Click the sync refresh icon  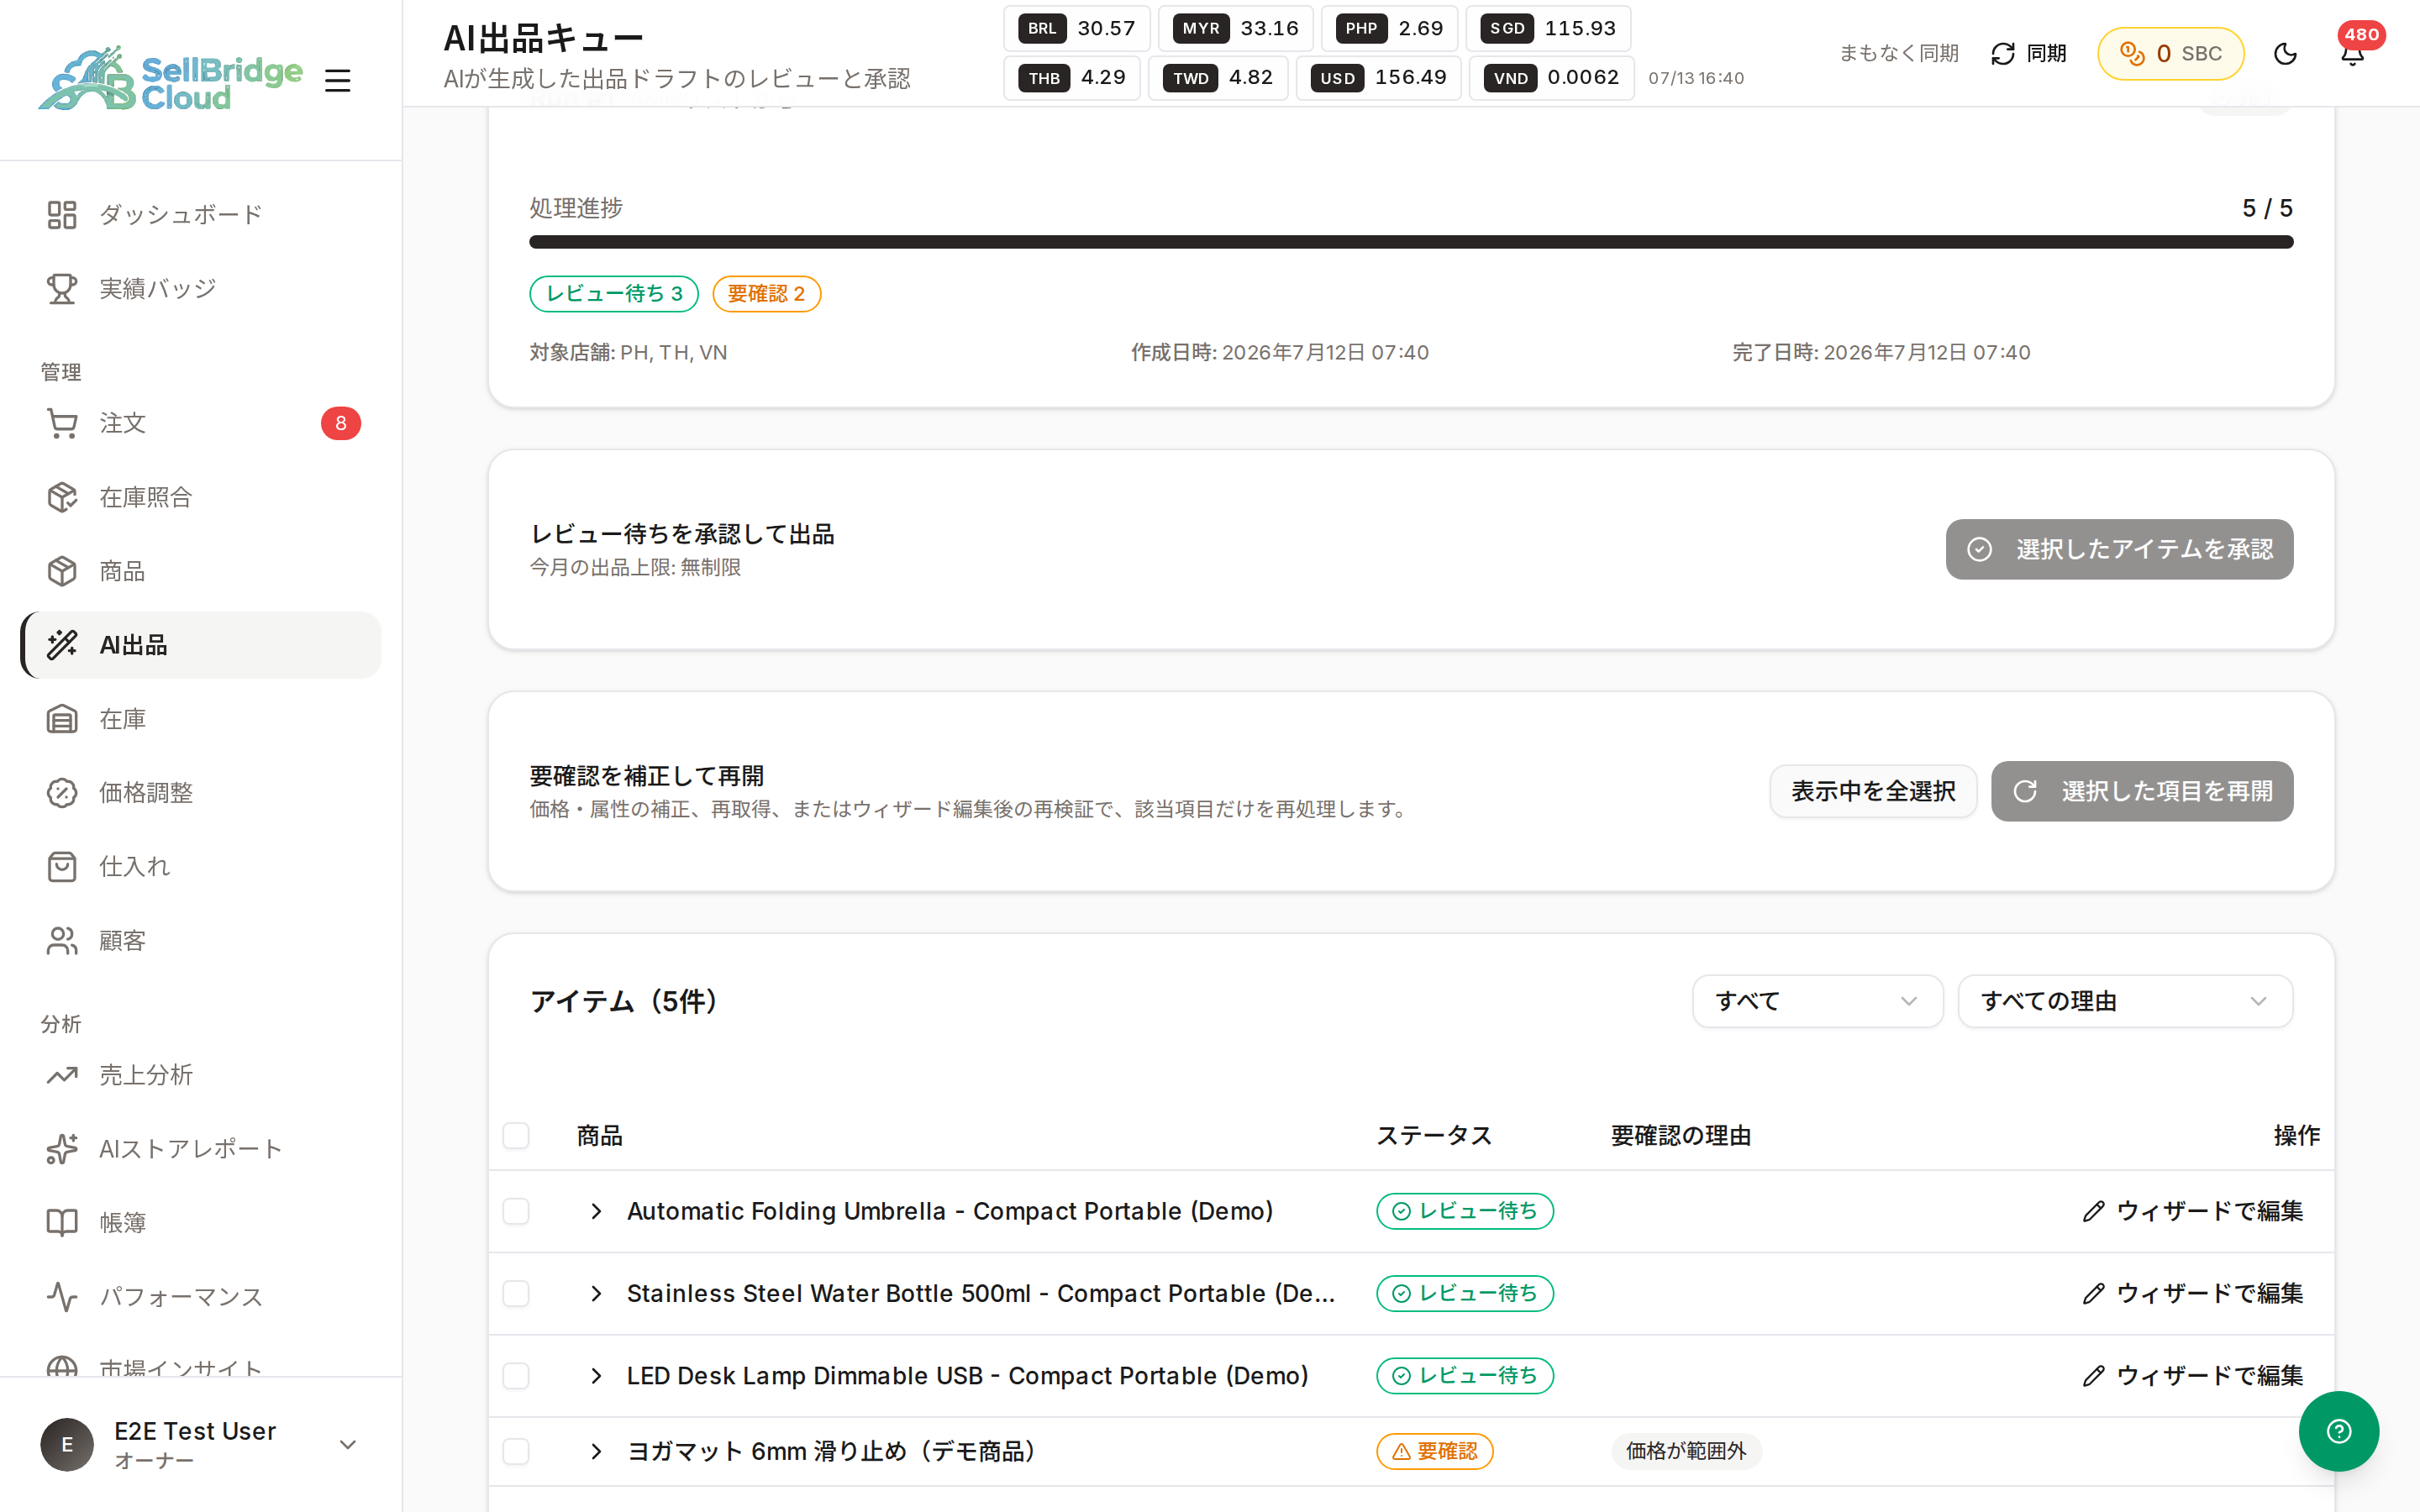click(2003, 54)
